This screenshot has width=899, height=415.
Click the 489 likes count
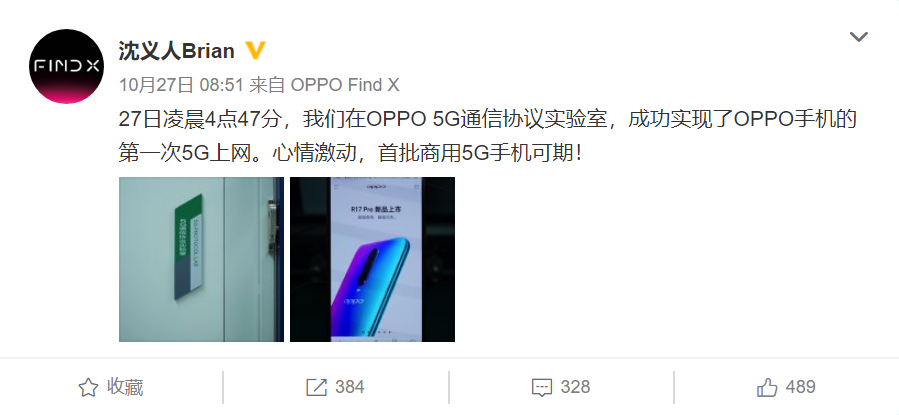coord(800,387)
